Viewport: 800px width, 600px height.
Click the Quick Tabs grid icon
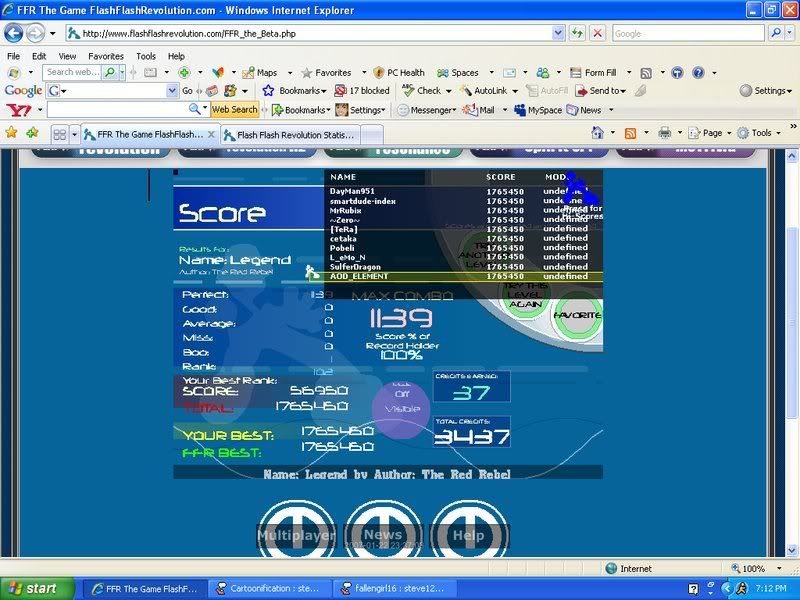point(60,134)
